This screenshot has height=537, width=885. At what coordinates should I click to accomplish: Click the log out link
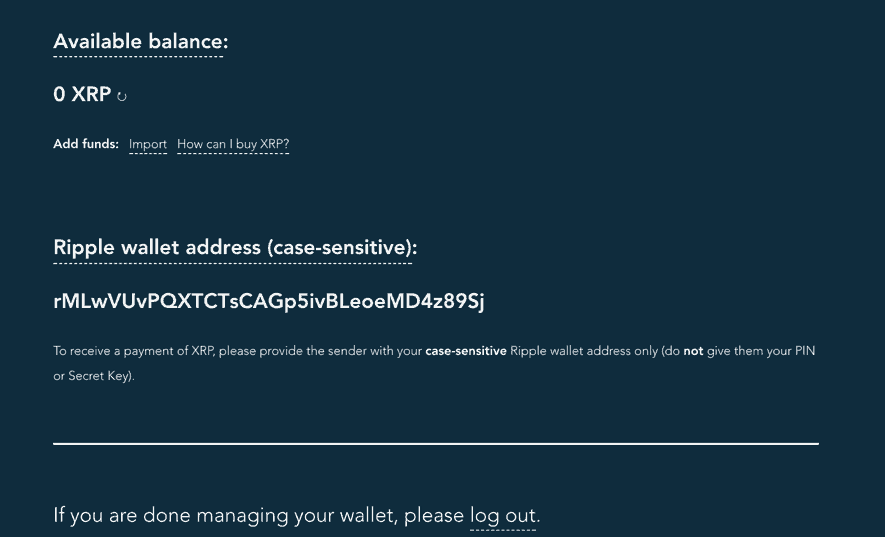503,516
